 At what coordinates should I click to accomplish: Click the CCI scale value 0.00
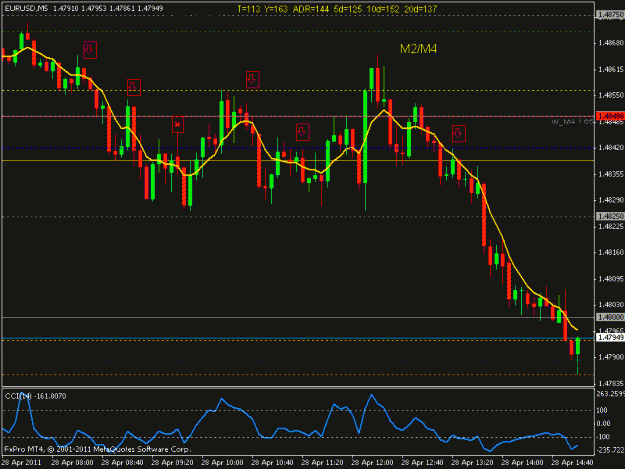(604, 423)
